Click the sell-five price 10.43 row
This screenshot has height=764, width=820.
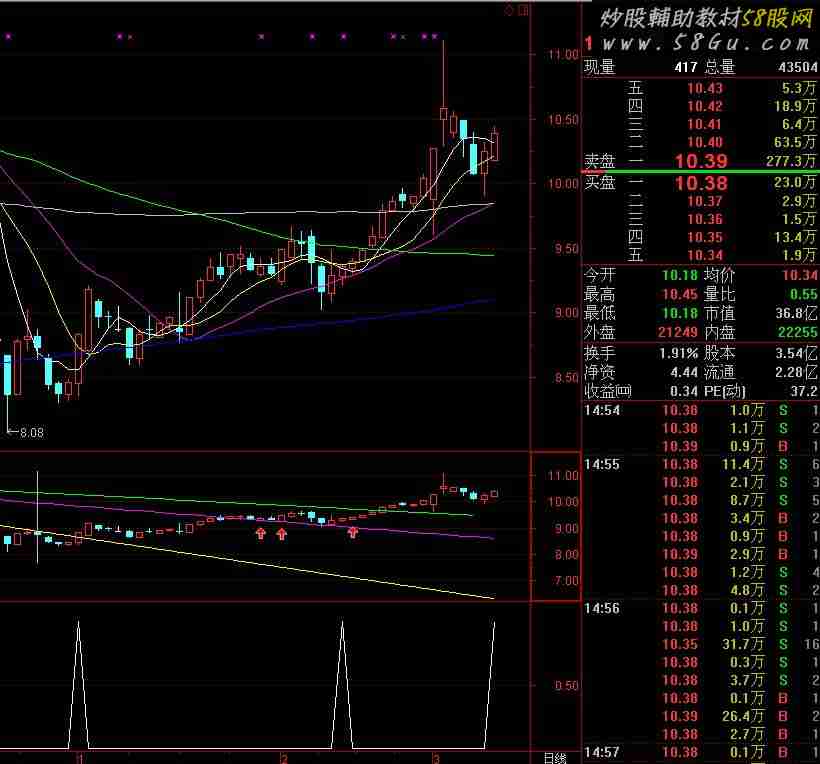[704, 88]
